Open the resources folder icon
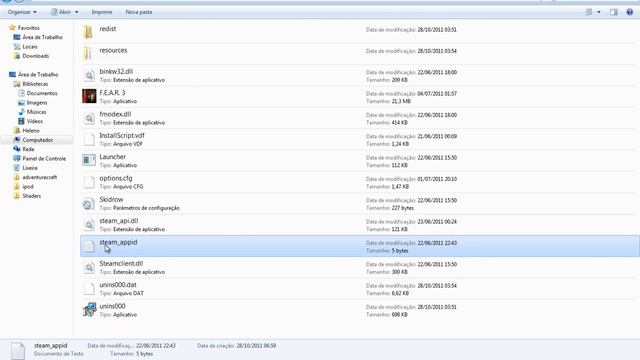This screenshot has width=640, height=360. (x=88, y=53)
